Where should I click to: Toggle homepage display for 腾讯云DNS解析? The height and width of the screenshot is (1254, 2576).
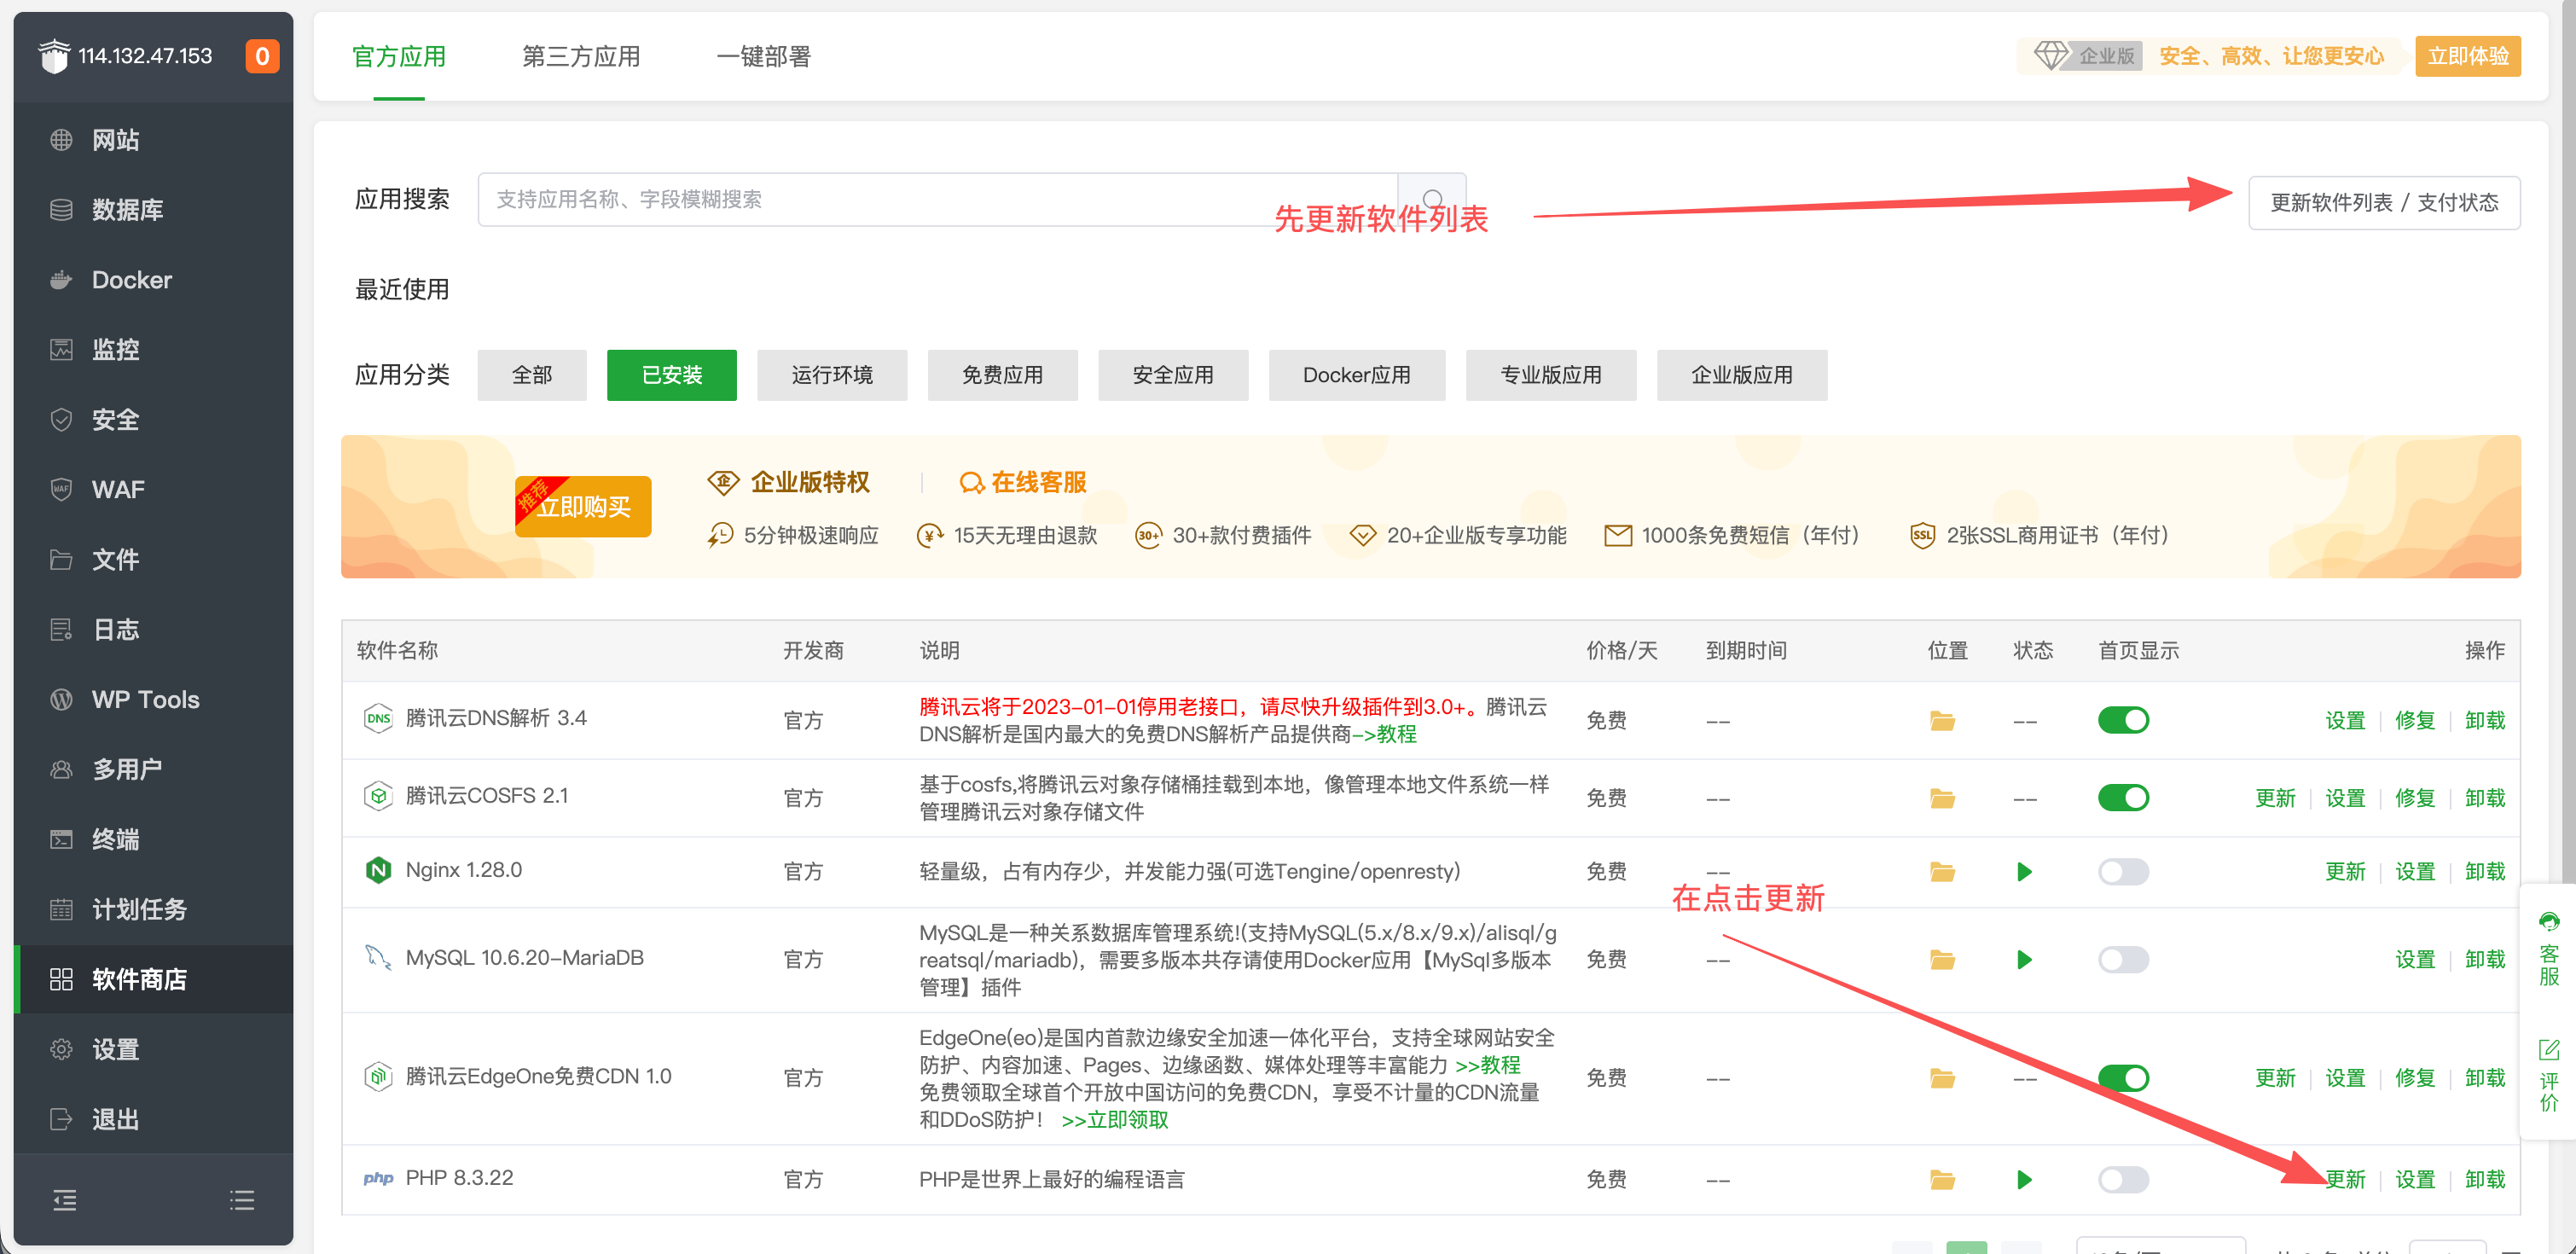point(2123,720)
